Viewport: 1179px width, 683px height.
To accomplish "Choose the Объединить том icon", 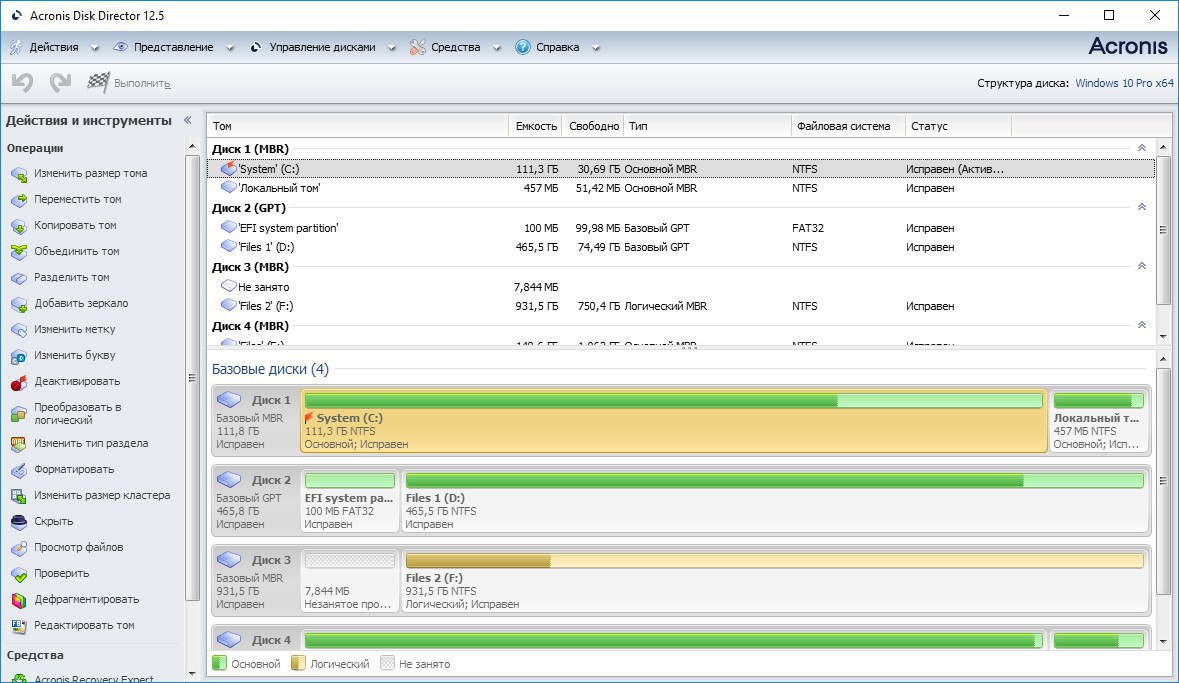I will pyautogui.click(x=19, y=252).
